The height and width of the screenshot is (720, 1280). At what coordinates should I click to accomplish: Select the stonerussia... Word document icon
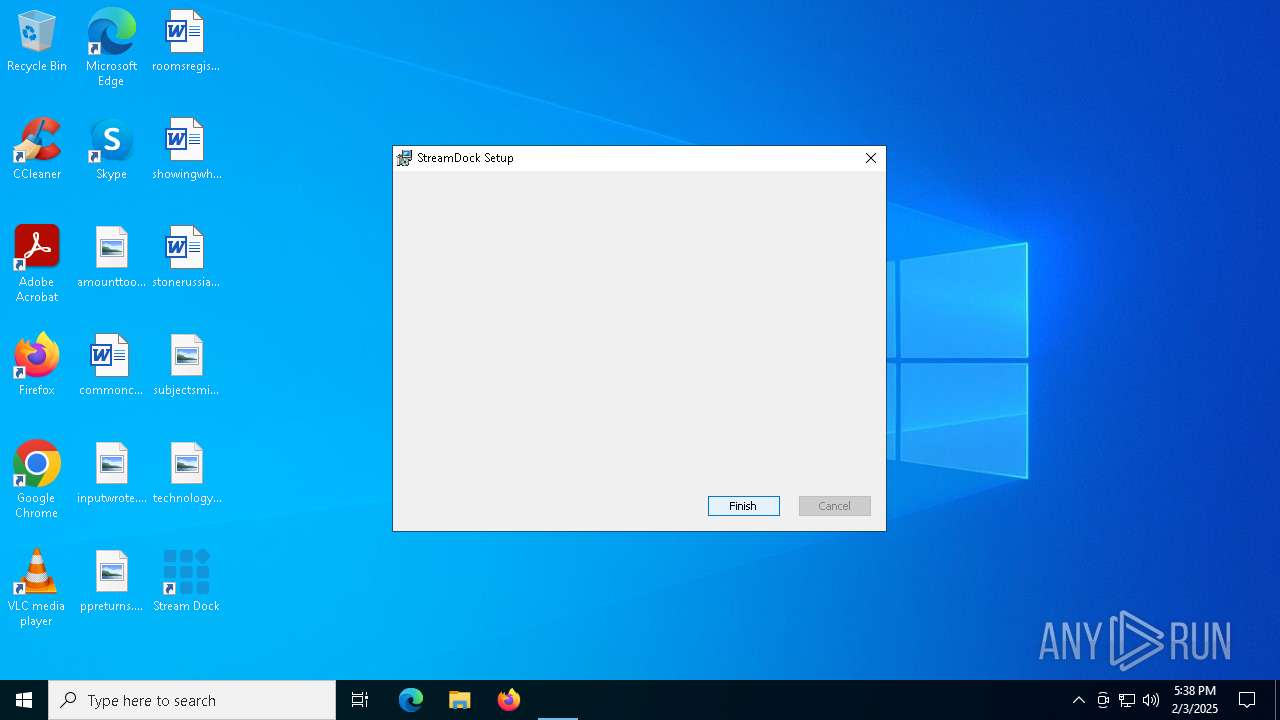(186, 257)
